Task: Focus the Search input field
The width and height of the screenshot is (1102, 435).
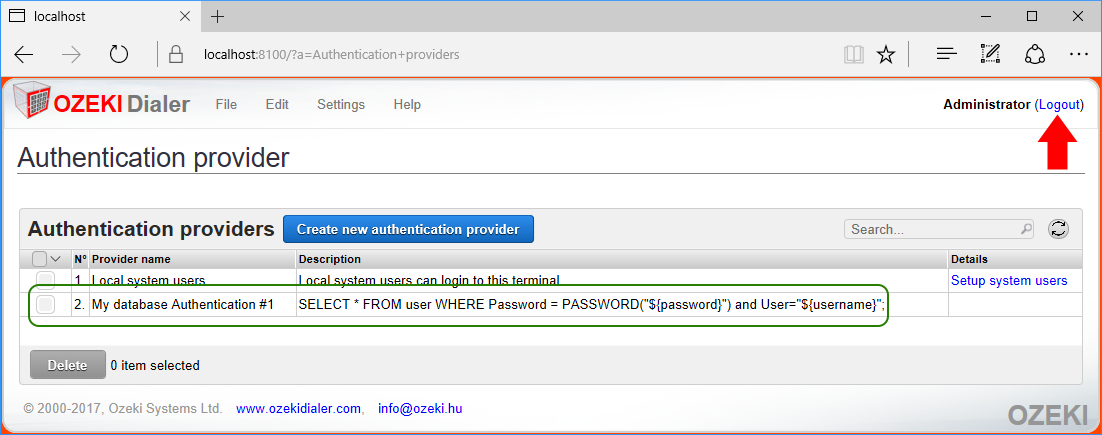Action: tap(932, 229)
